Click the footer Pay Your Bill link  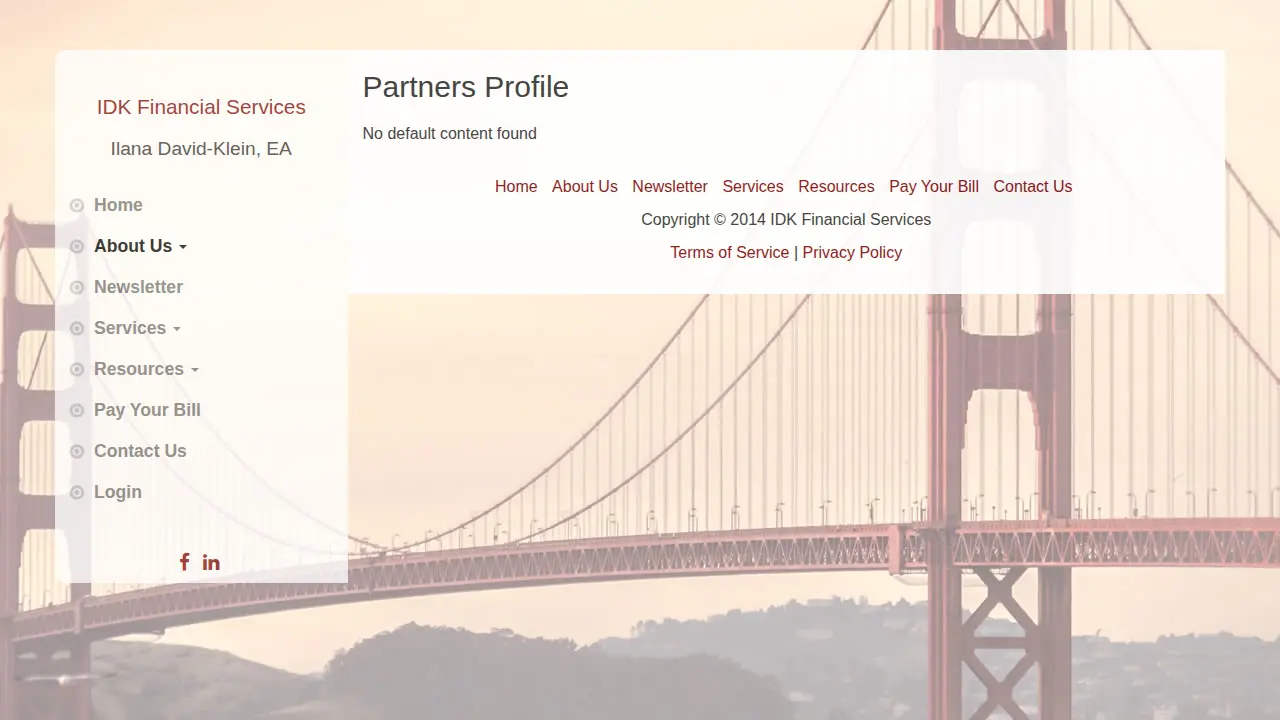coord(934,186)
